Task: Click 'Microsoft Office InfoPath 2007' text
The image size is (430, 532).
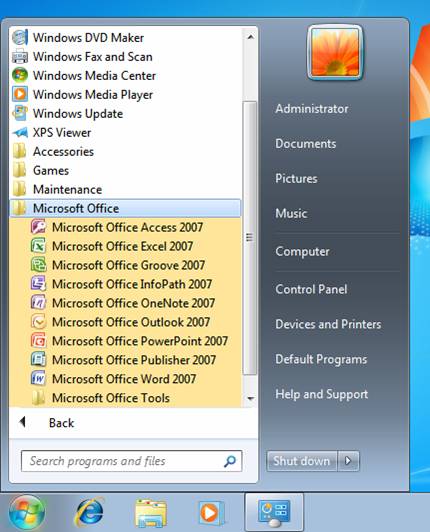Action: [132, 284]
